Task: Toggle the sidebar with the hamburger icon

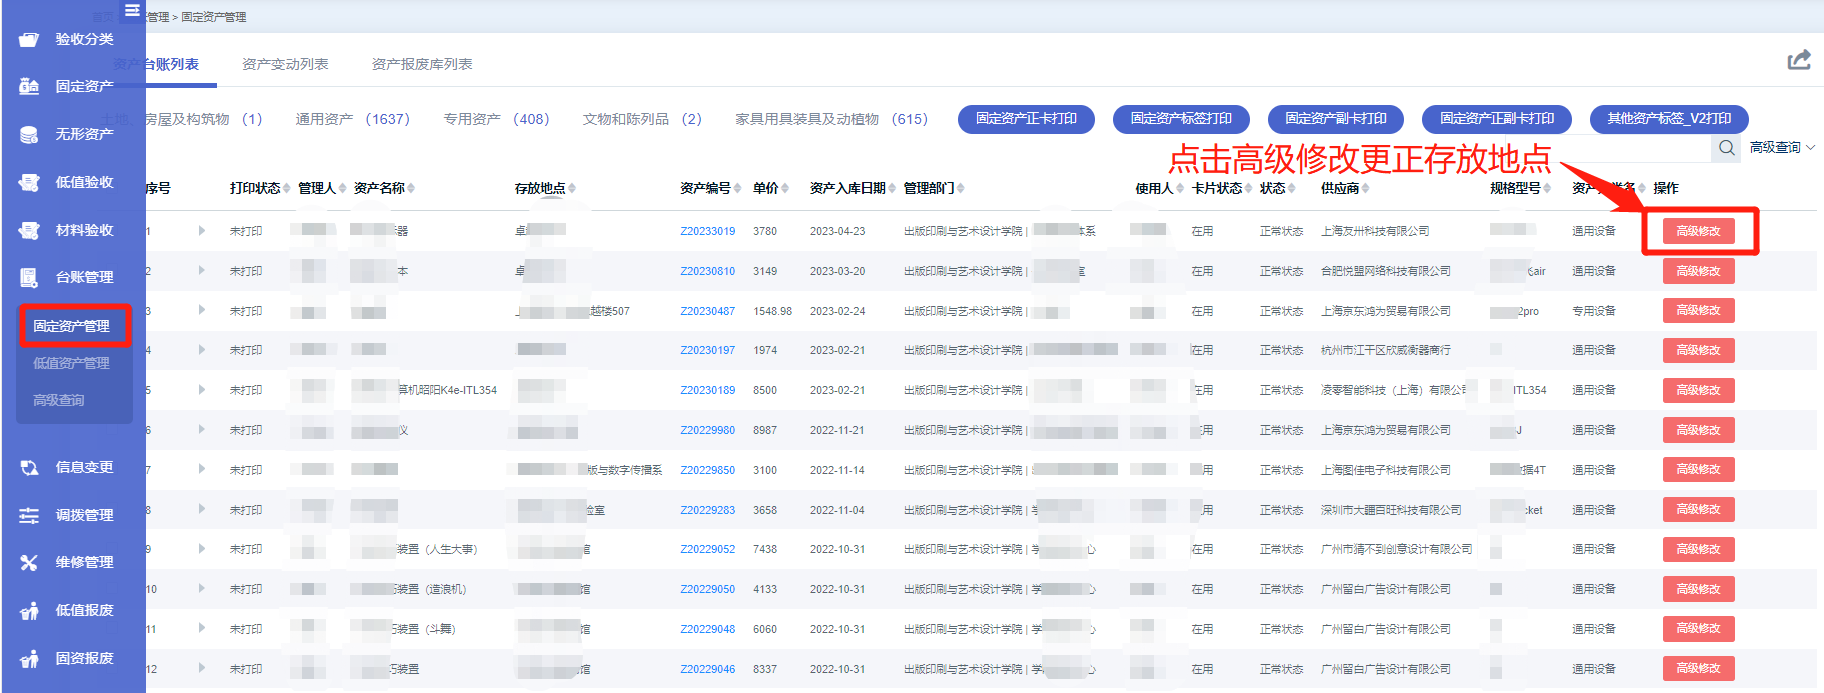Action: coord(132,11)
